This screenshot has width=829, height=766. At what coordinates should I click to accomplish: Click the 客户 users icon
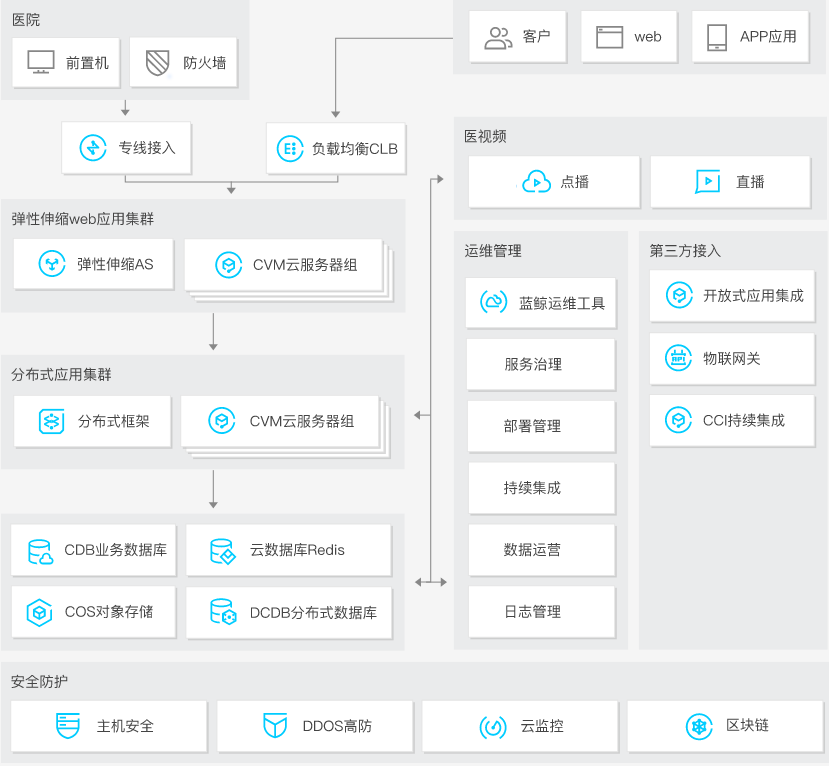498,37
